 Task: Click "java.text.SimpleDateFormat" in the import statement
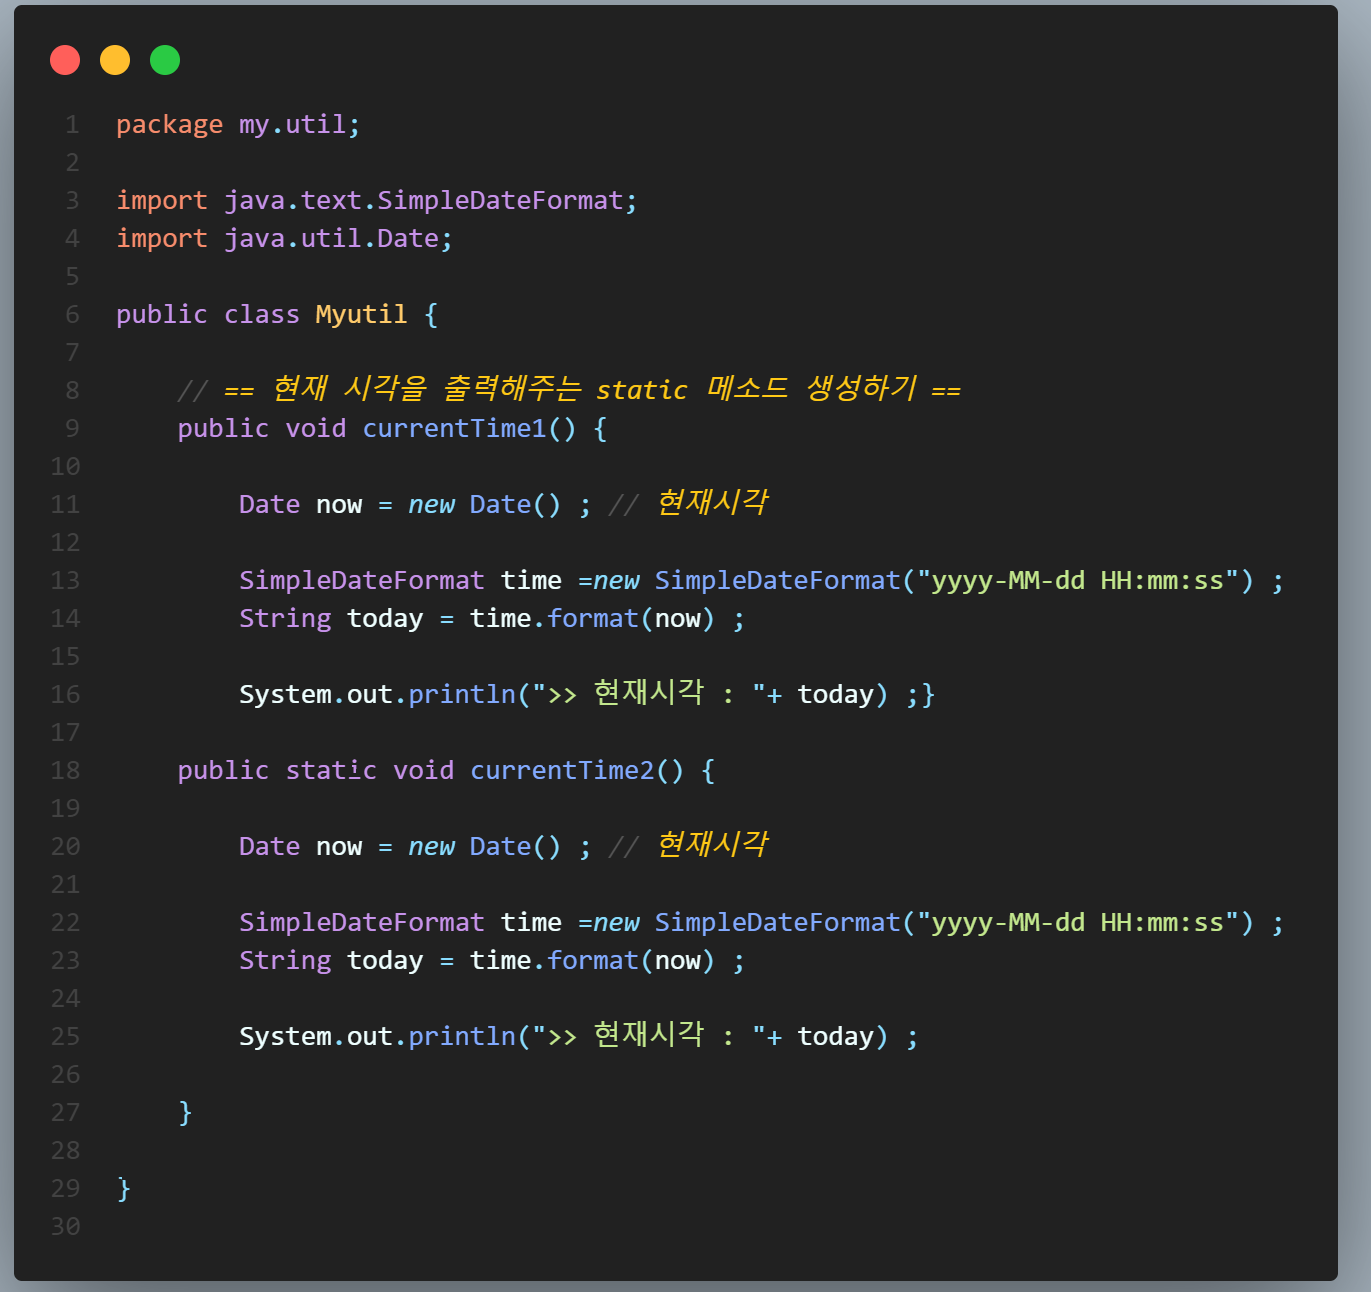click(x=424, y=201)
